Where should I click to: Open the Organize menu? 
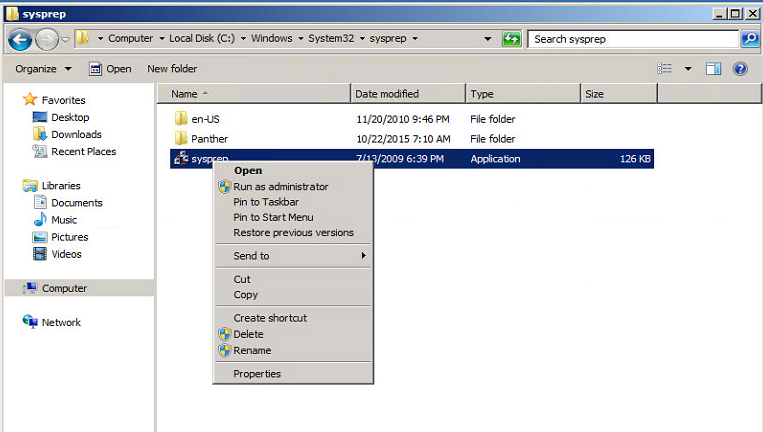coord(43,69)
